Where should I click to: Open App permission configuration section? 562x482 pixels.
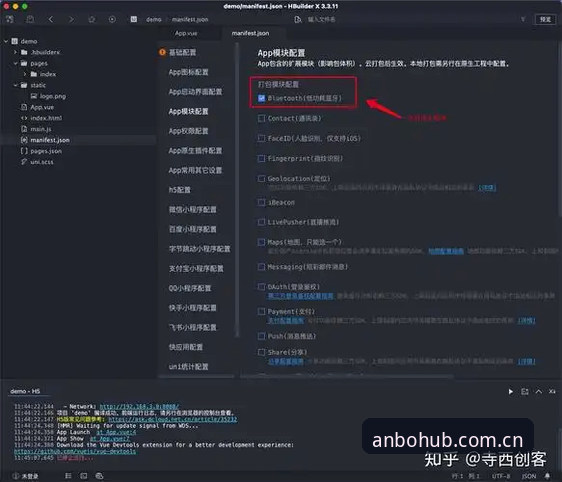189,131
